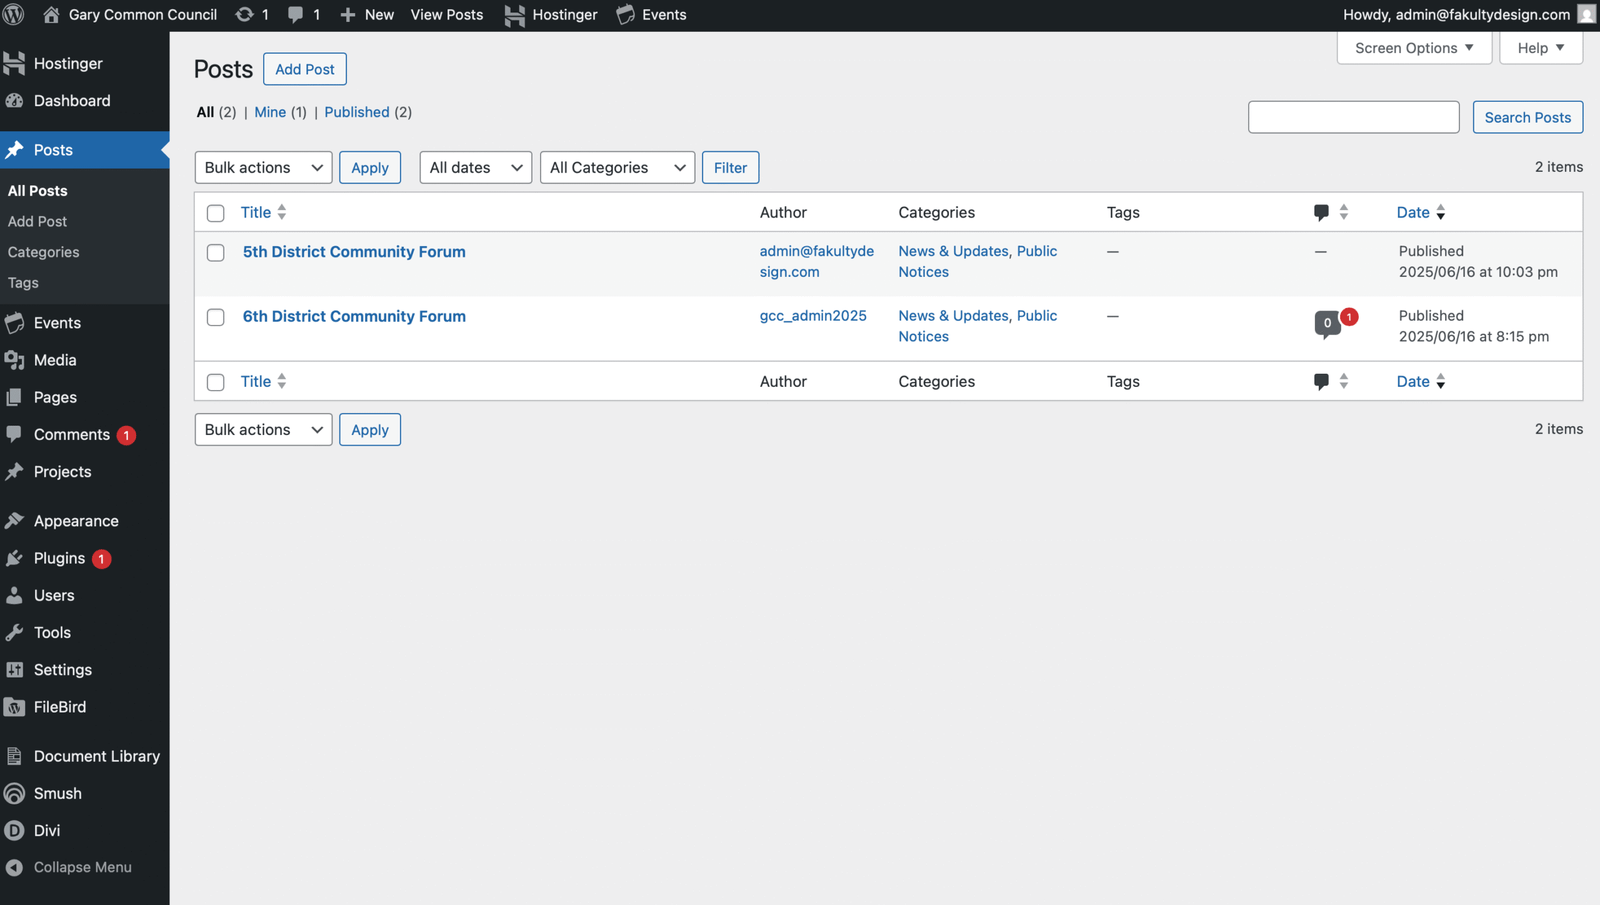The image size is (1600, 905).
Task: Open the All Categories dropdown
Action: point(617,167)
